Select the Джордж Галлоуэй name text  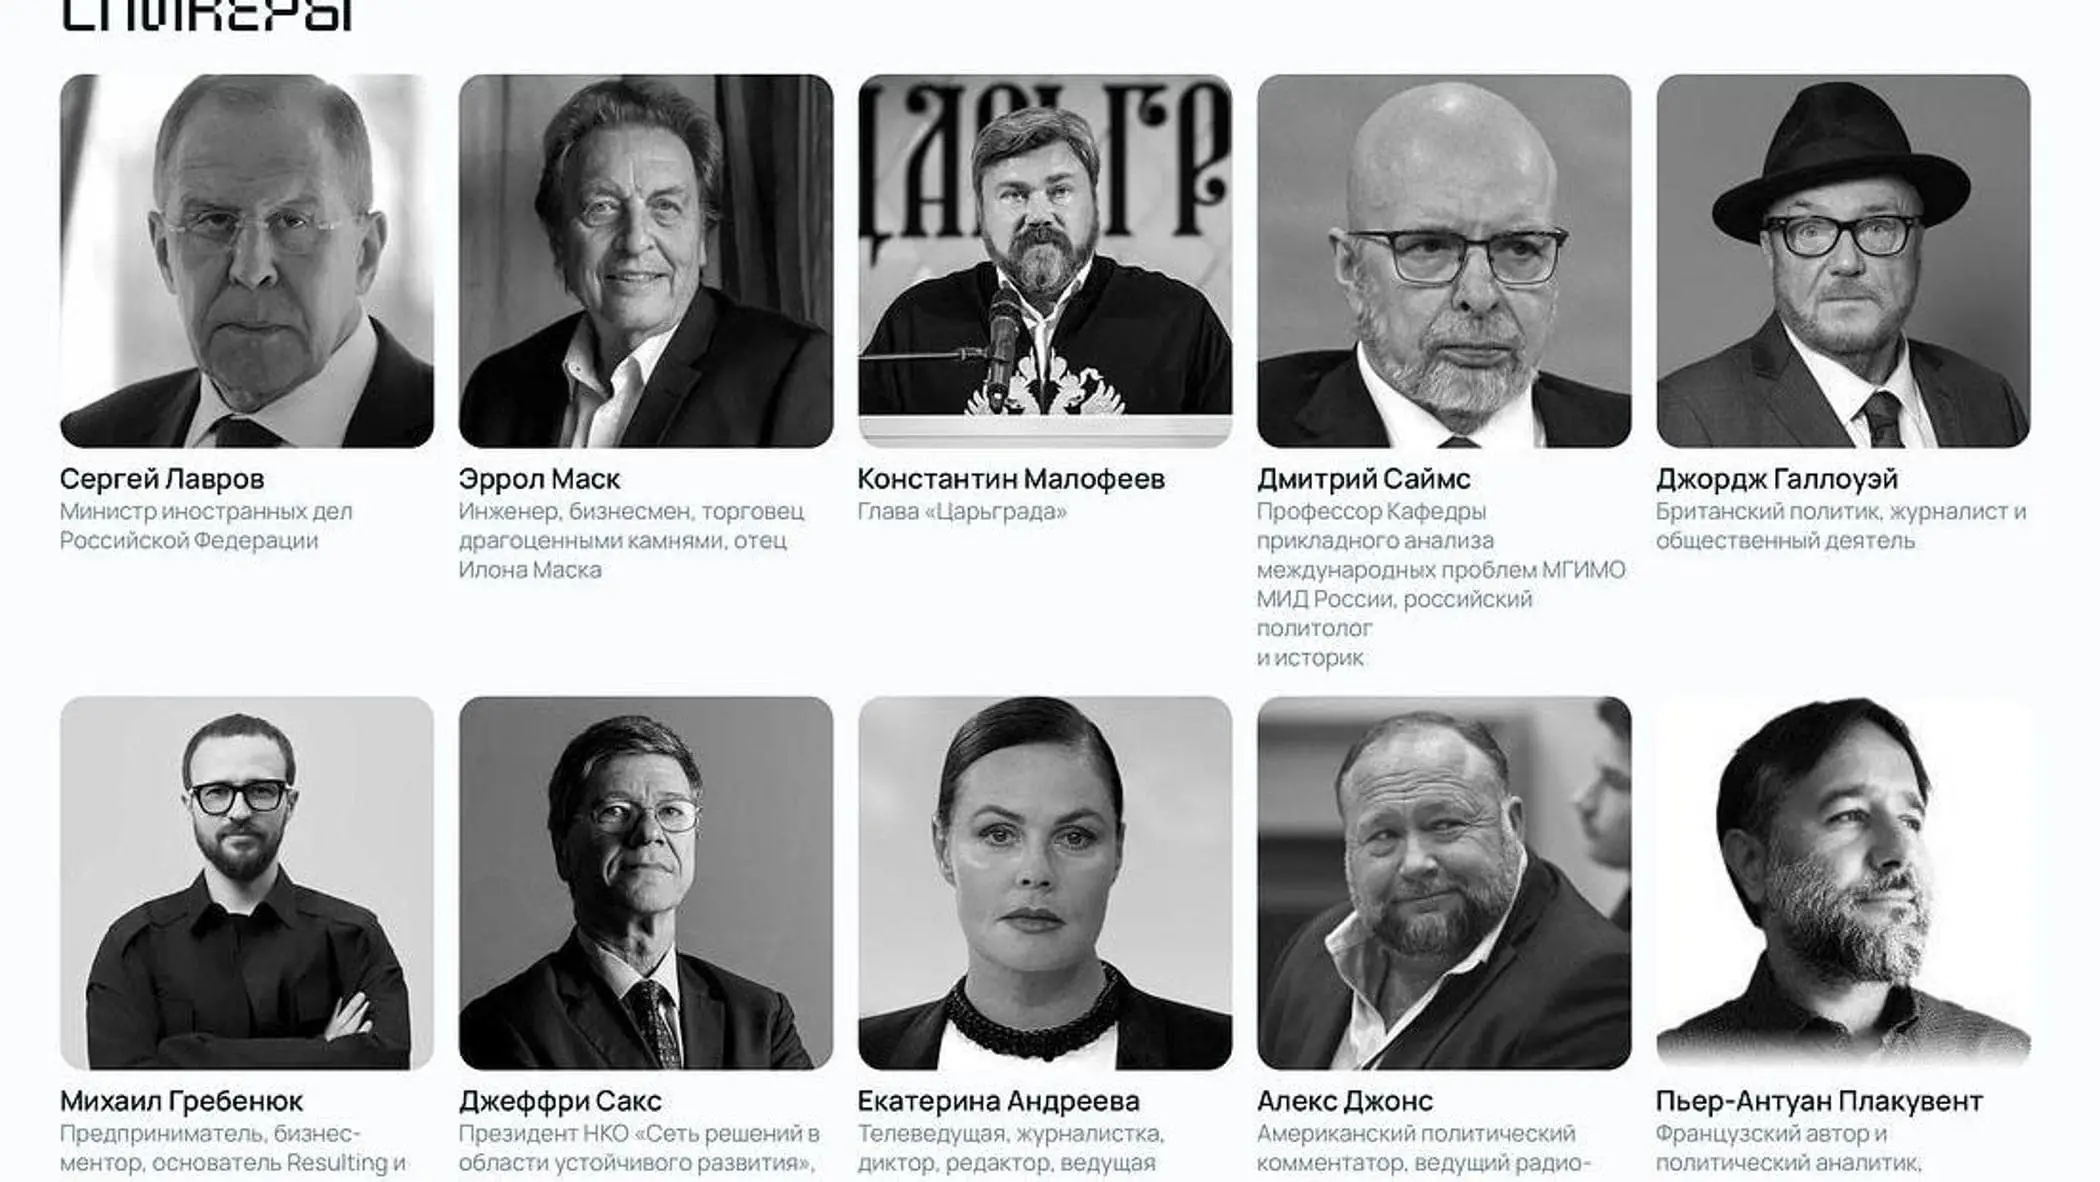tap(1777, 480)
